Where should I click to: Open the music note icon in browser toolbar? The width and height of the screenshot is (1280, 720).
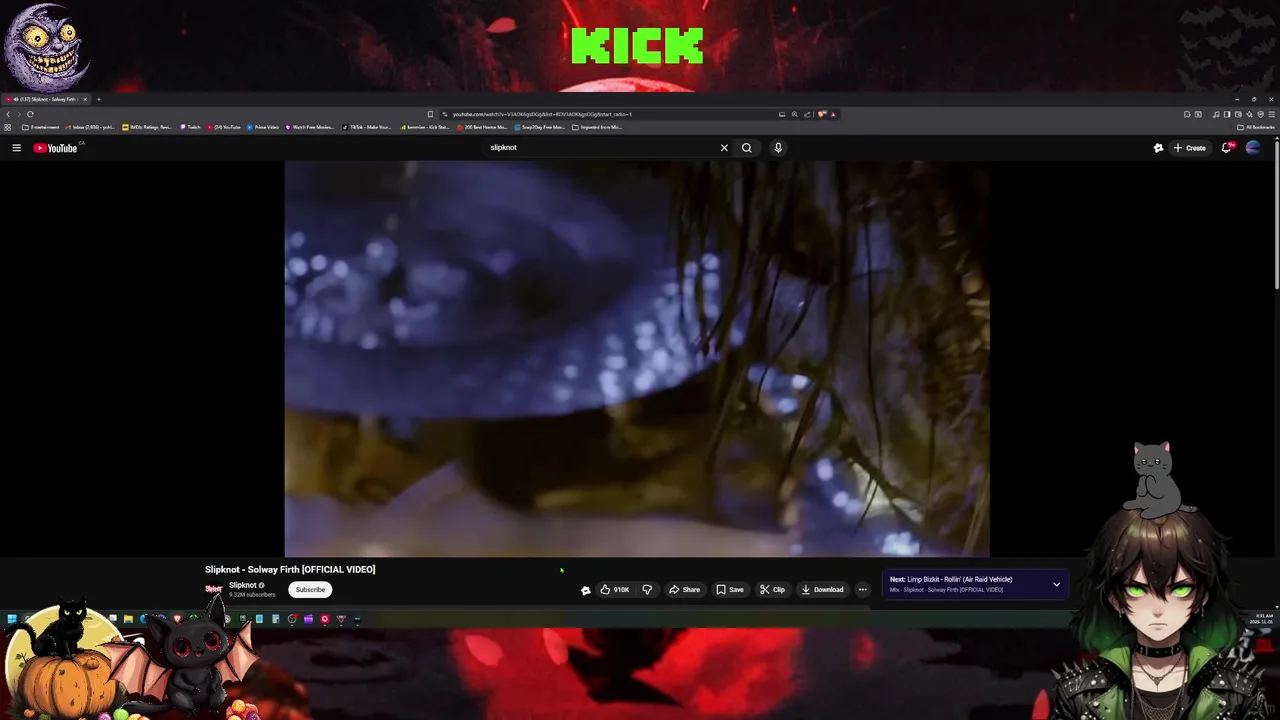(x=1216, y=114)
